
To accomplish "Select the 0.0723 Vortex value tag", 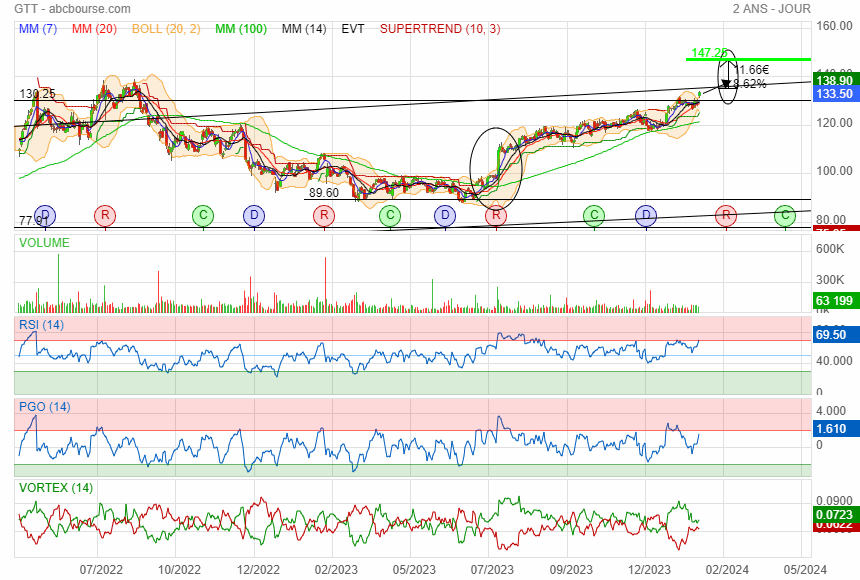I will click(x=834, y=515).
